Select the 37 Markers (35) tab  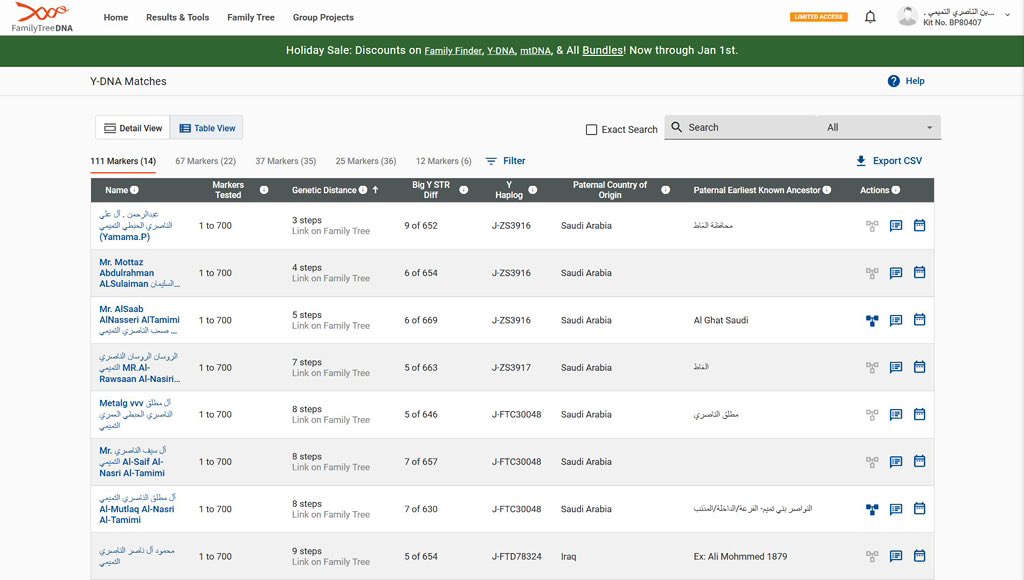click(x=285, y=161)
